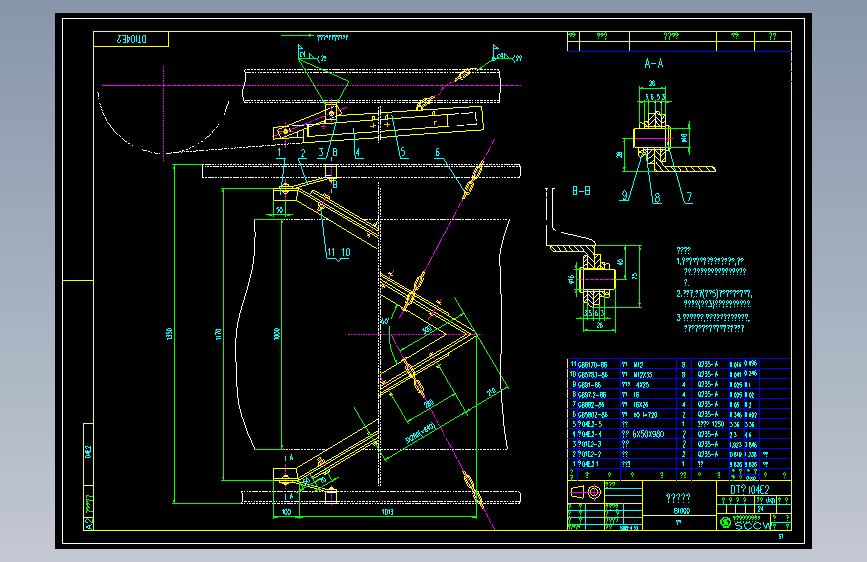Click balloon 9 under the A-A section
Screen dimensions: 867x562
(625, 195)
